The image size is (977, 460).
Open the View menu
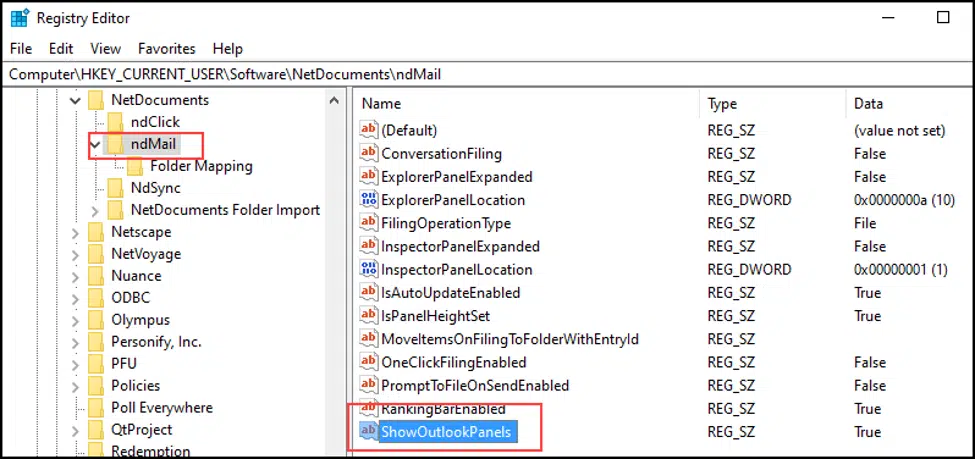pyautogui.click(x=105, y=49)
